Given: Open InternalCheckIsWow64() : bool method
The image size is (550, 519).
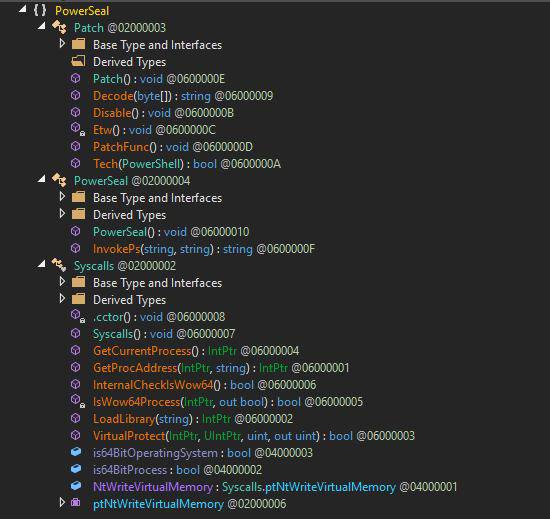Looking at the screenshot, I should click(204, 385).
